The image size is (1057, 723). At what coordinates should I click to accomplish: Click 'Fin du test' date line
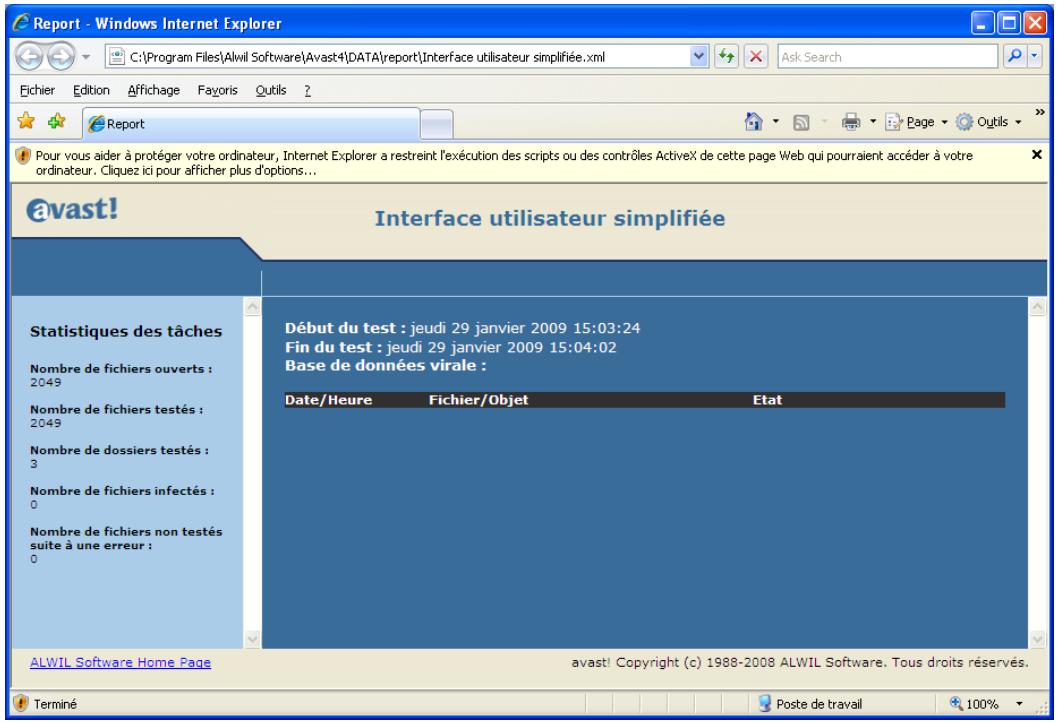[x=450, y=347]
